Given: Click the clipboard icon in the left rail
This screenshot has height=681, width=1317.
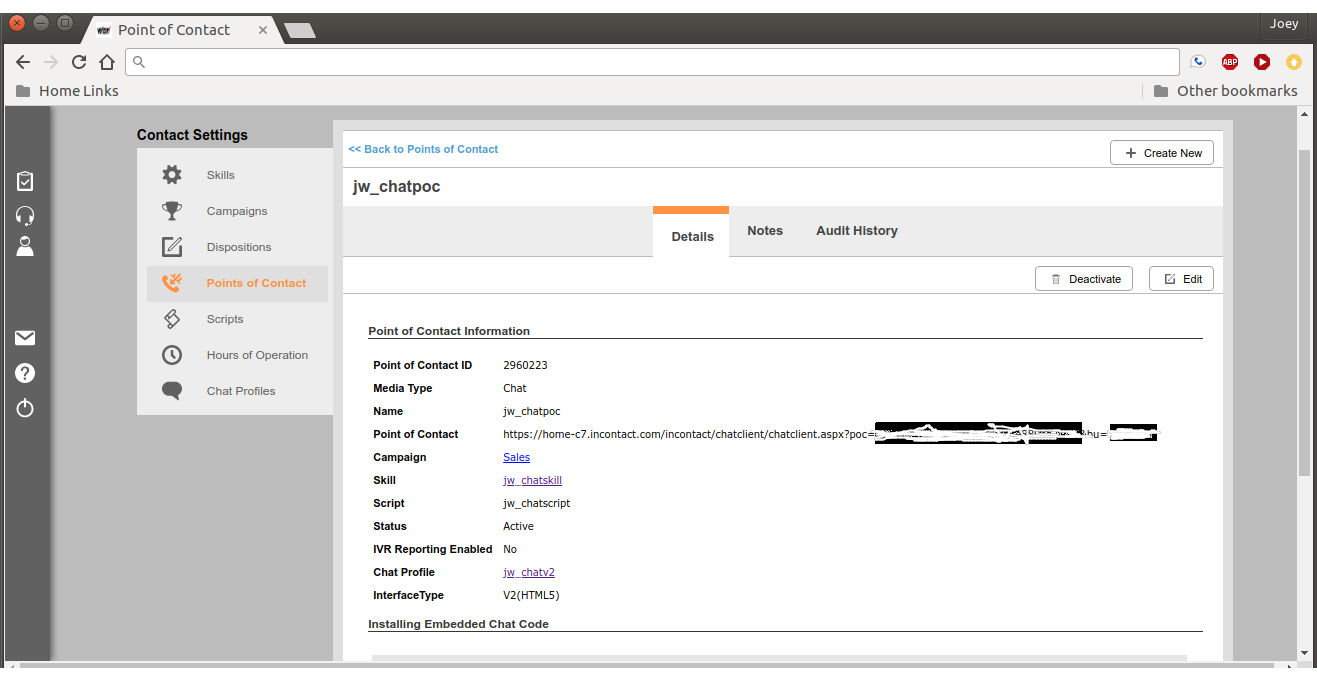Looking at the screenshot, I should (x=25, y=181).
